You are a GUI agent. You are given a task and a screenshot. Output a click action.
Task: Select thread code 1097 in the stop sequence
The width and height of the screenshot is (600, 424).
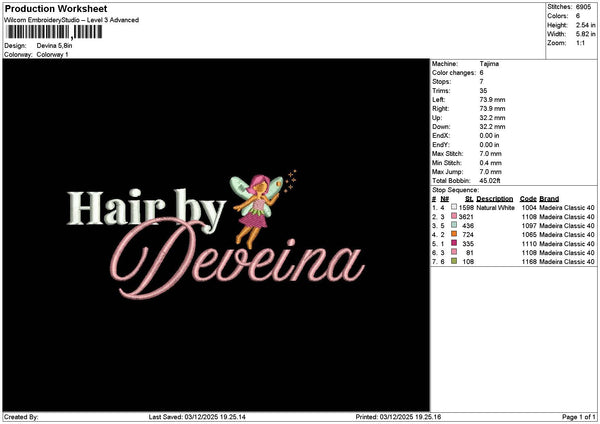click(529, 225)
